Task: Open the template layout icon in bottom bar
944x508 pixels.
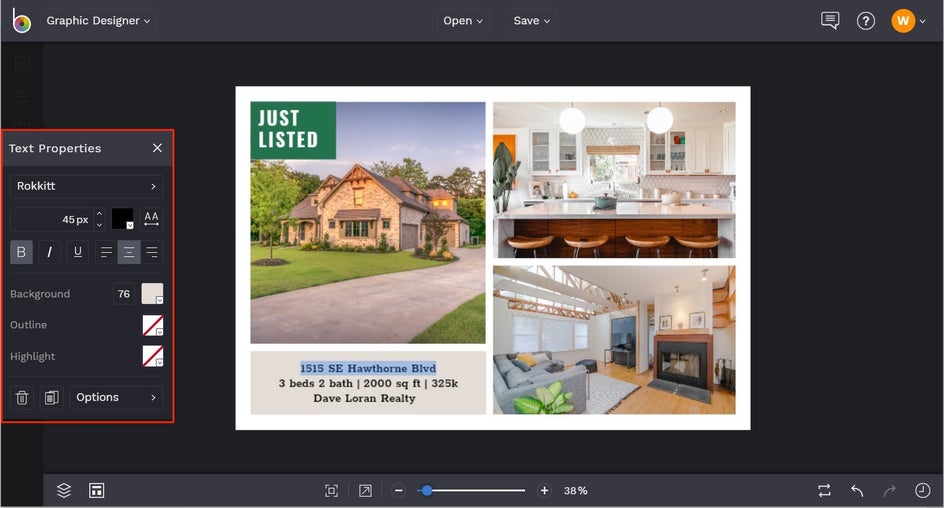Action: click(96, 491)
